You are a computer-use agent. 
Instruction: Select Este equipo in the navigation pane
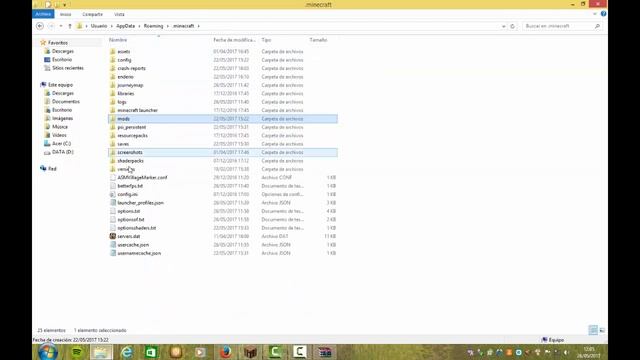pos(60,84)
